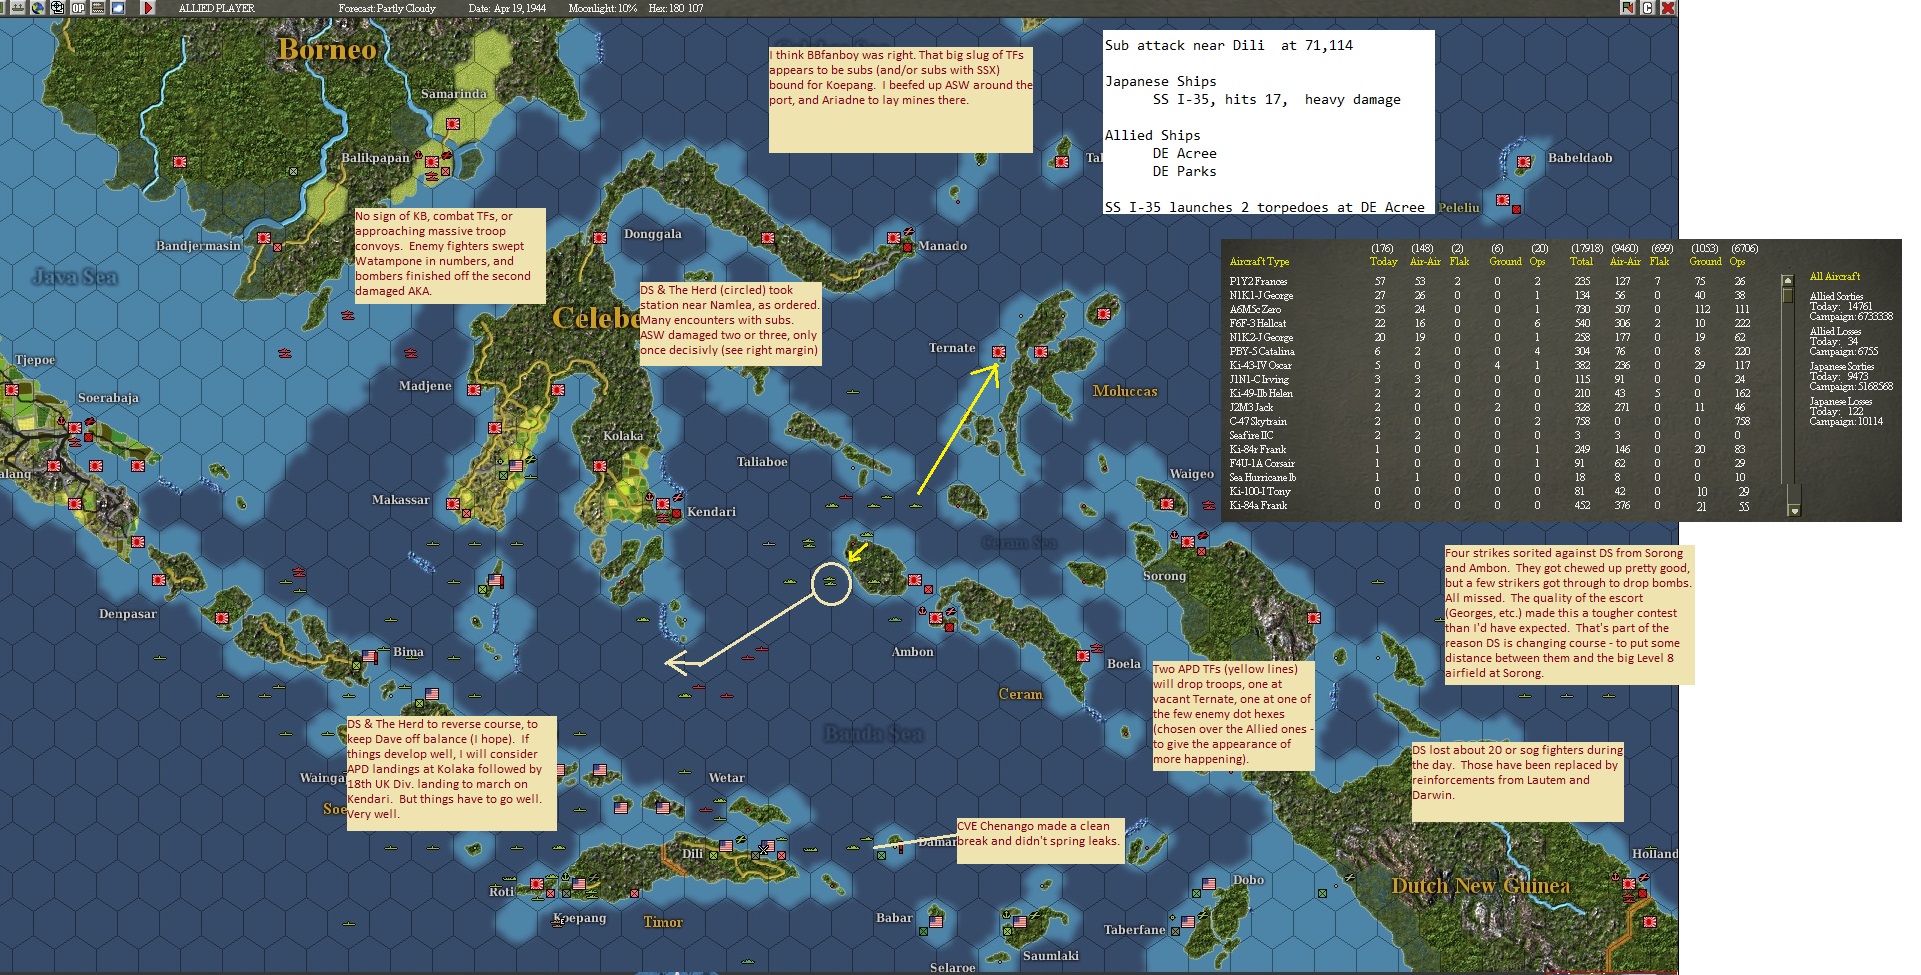Select the Japanese base icon at Ambon
This screenshot has height=975, width=1921.
(x=936, y=618)
